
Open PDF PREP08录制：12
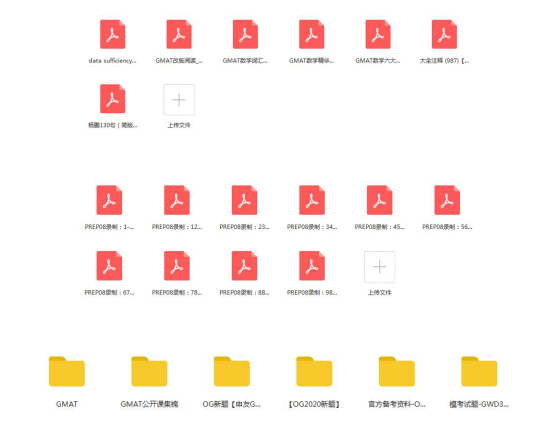point(177,200)
